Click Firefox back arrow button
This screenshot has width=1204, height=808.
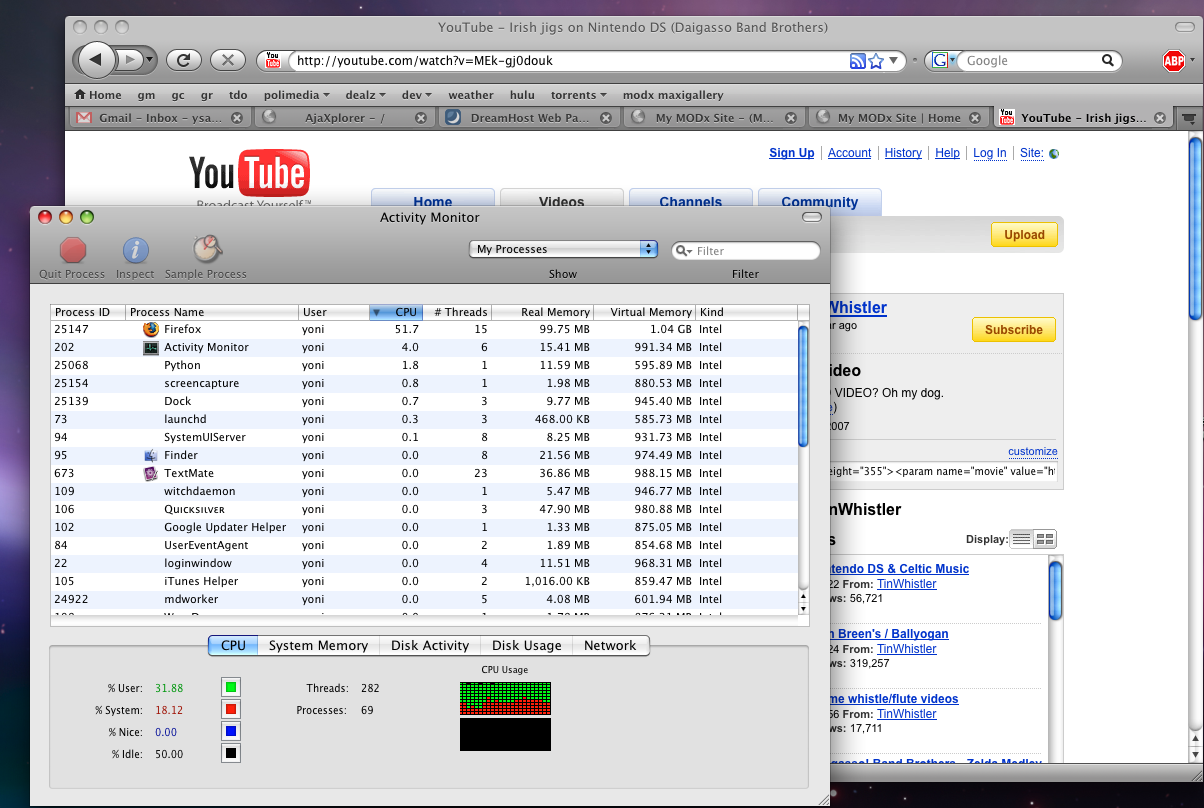pyautogui.click(x=95, y=60)
